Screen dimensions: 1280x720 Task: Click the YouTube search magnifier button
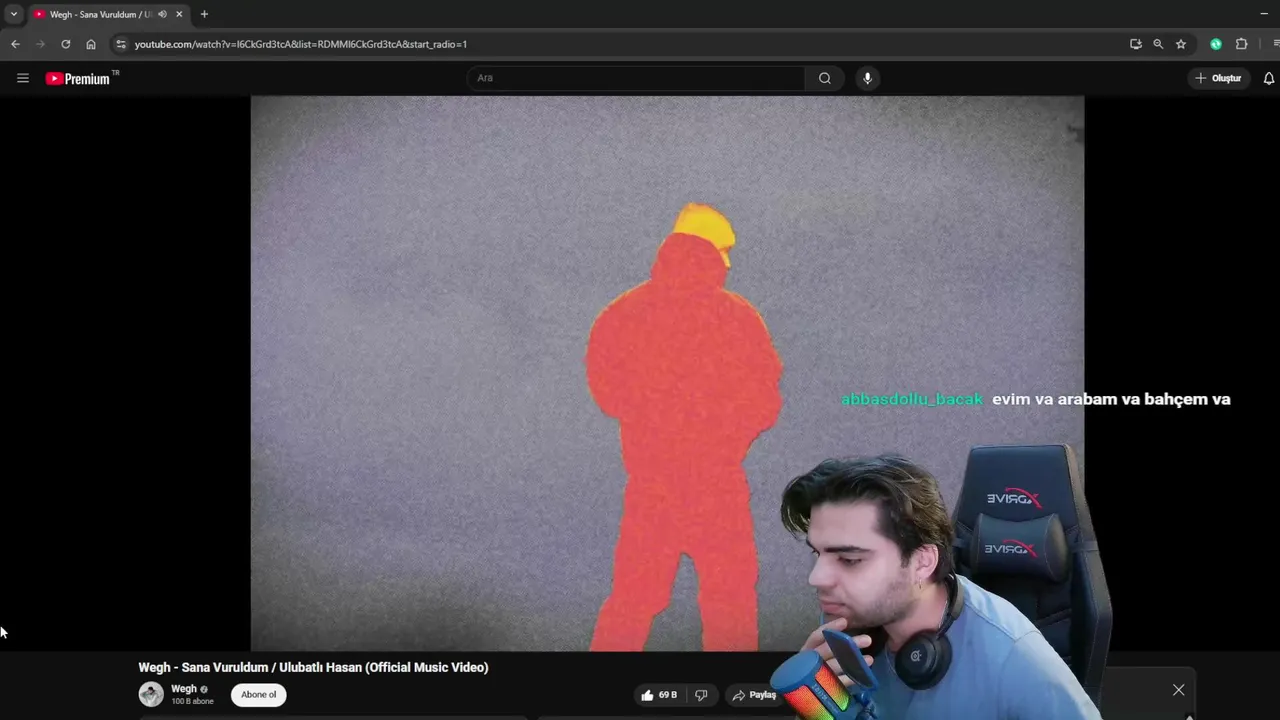(x=824, y=78)
